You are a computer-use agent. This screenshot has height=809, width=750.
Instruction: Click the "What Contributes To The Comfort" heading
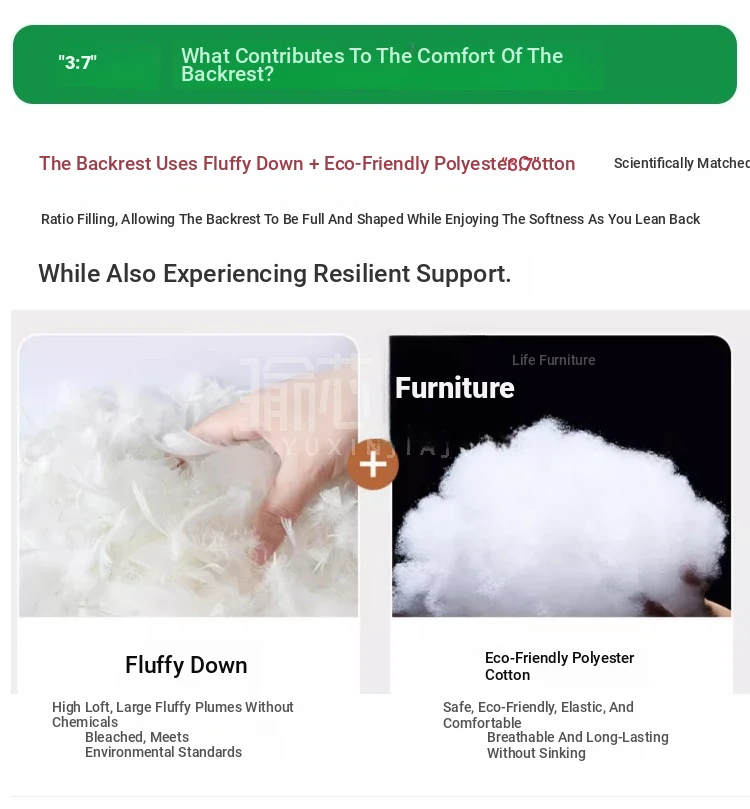[372, 64]
